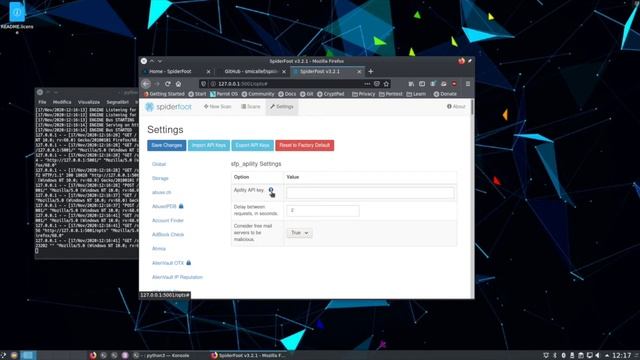Image resolution: width=640 pixels, height=360 pixels.
Task: Click Firefox back arrow button
Action: tap(146, 84)
